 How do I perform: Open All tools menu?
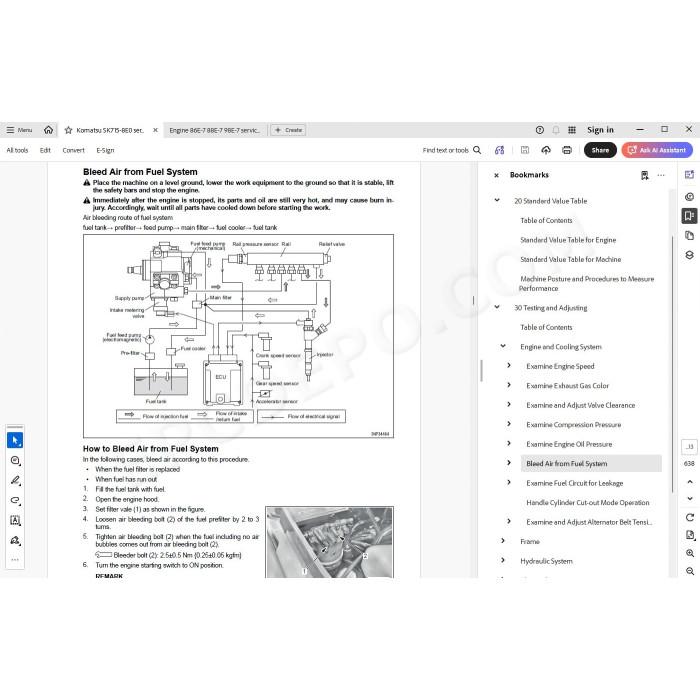[x=17, y=150]
